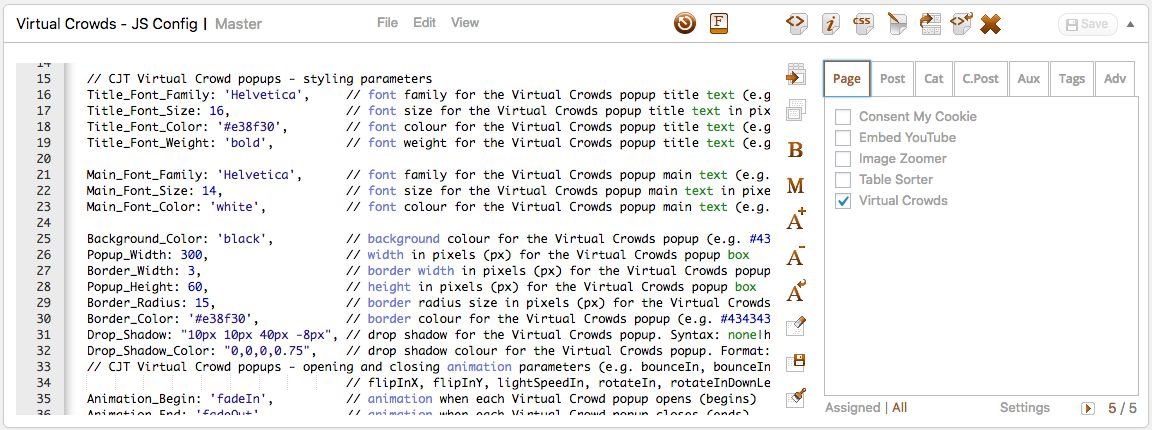Click the paintbrush icon in editor sidebar

point(795,398)
